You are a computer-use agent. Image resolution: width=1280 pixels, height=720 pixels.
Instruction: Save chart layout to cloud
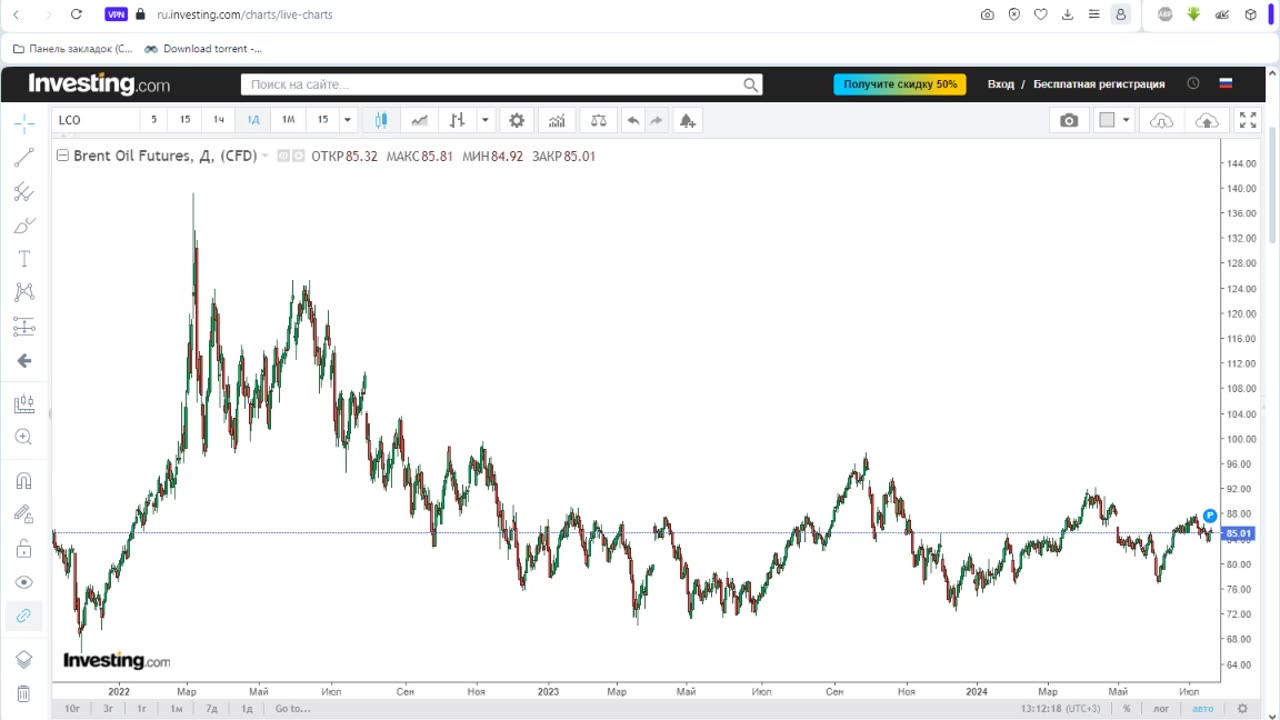[1207, 120]
